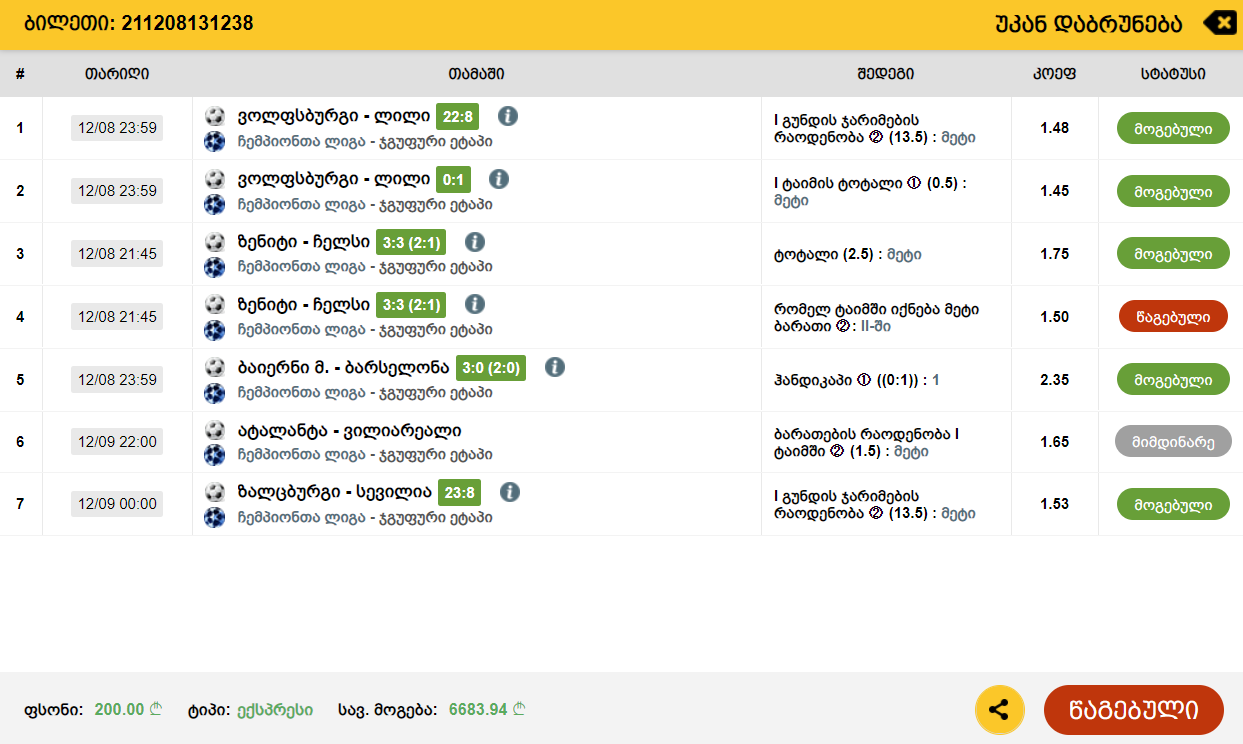Image resolution: width=1243 pixels, height=744 pixels.
Task: Click the possible winnings value 6683.94
Action: coord(478,710)
